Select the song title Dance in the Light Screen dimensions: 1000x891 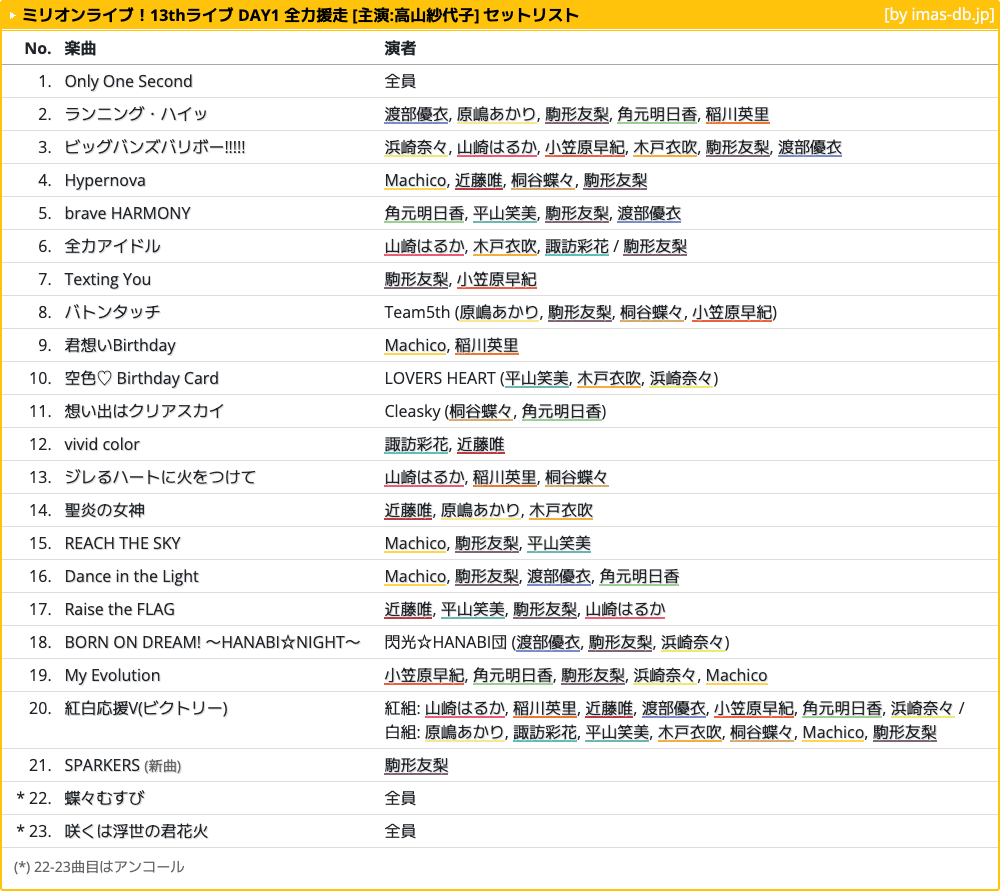click(x=131, y=577)
